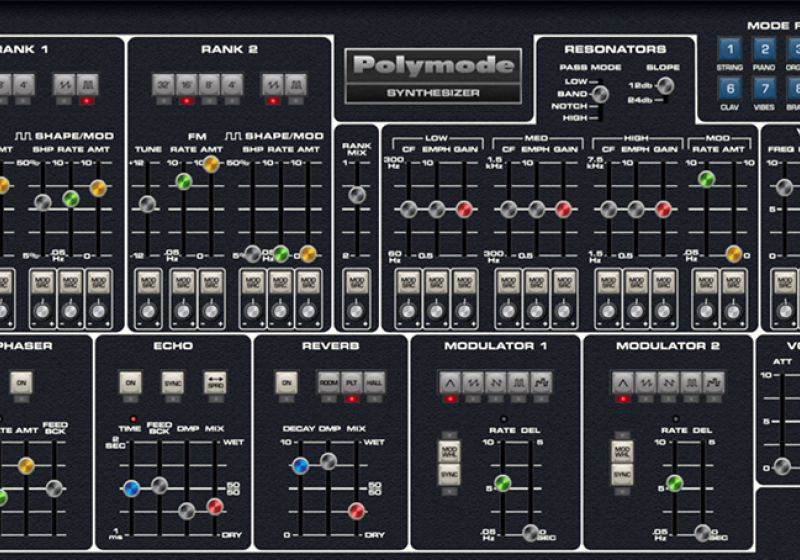Select sample-and-hold waveform in Modulator 2
Image resolution: width=800 pixels, height=560 pixels.
point(713,382)
